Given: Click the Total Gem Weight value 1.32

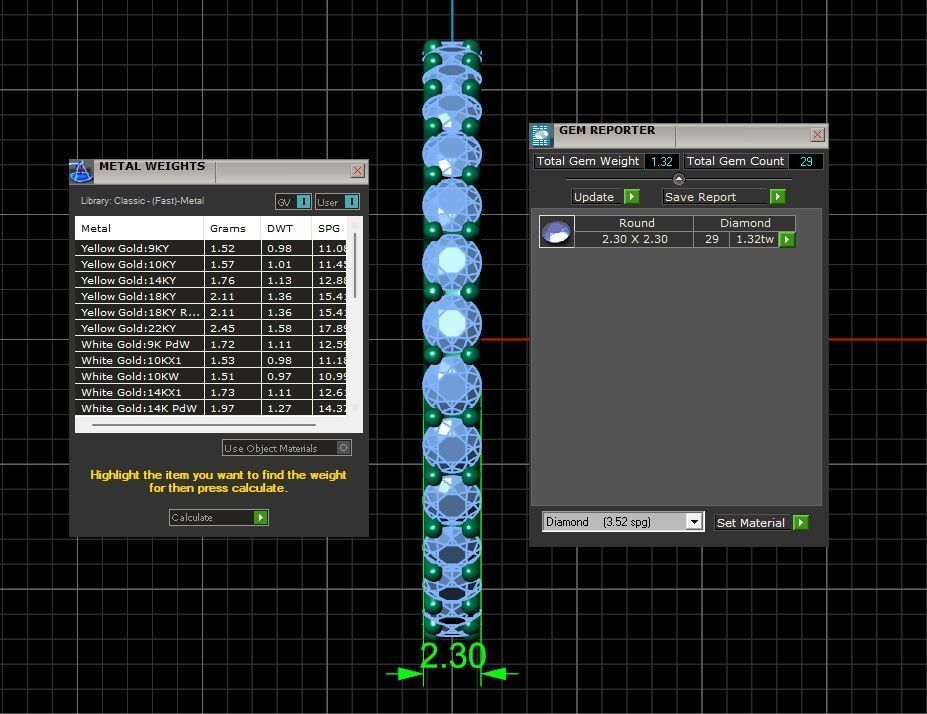Looking at the screenshot, I should [662, 161].
